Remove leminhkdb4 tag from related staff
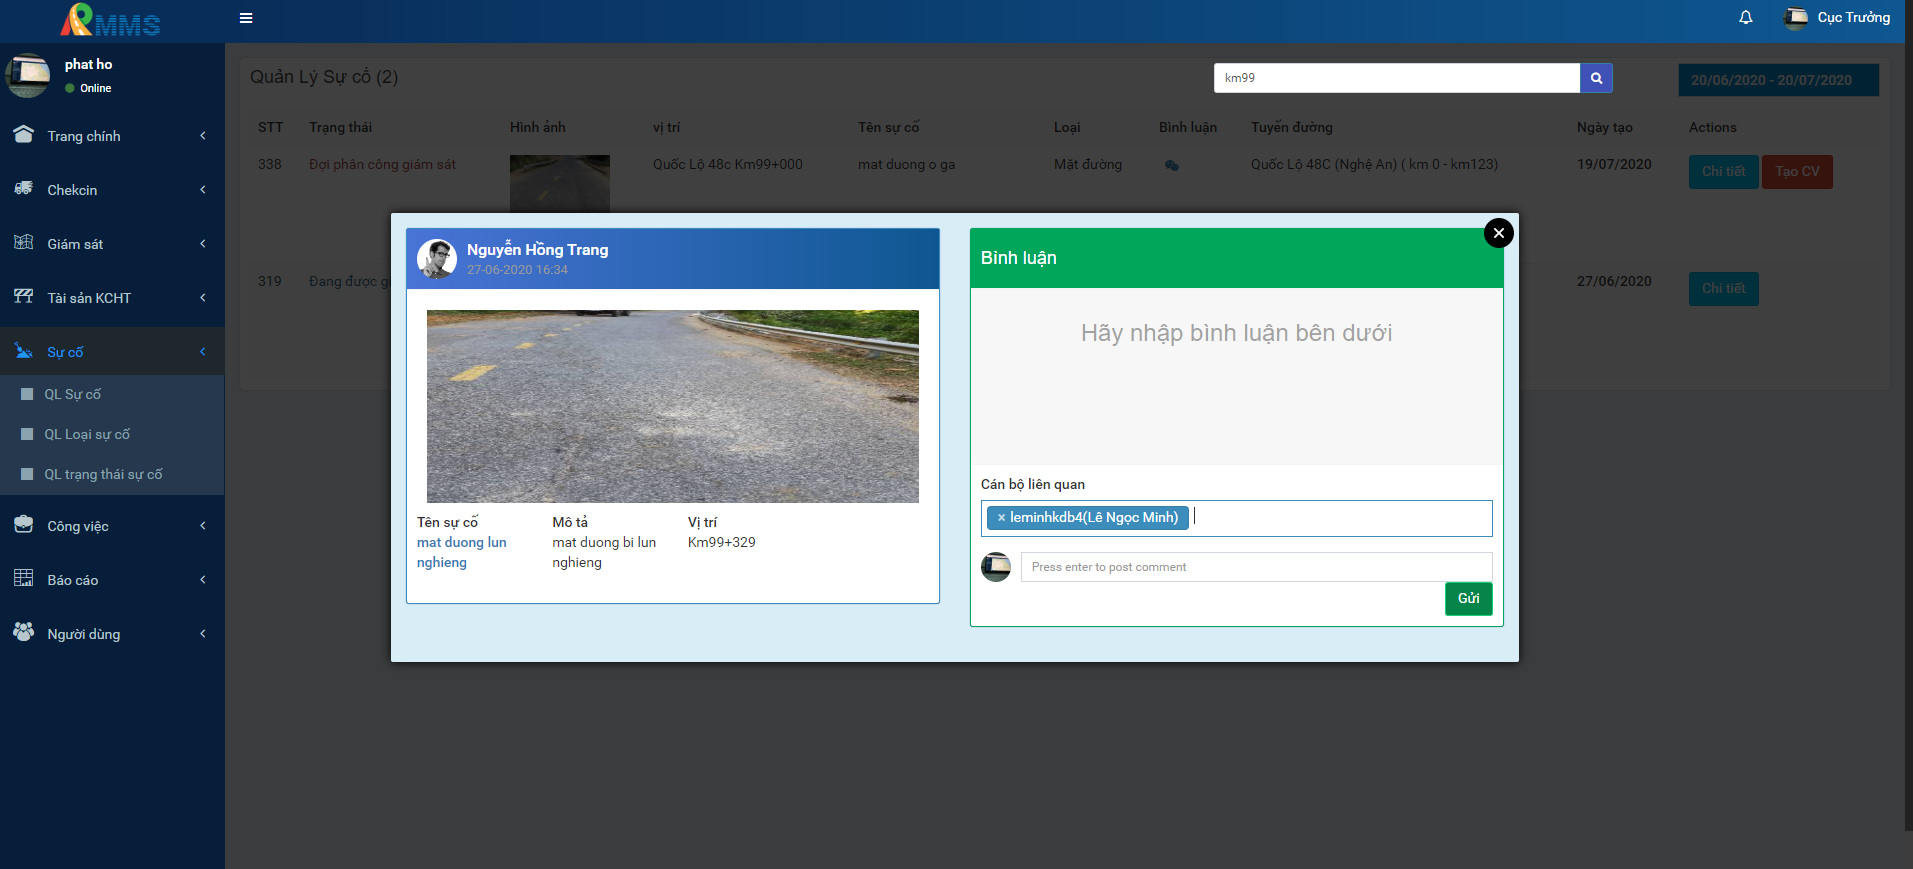The height and width of the screenshot is (869, 1913). [1001, 518]
